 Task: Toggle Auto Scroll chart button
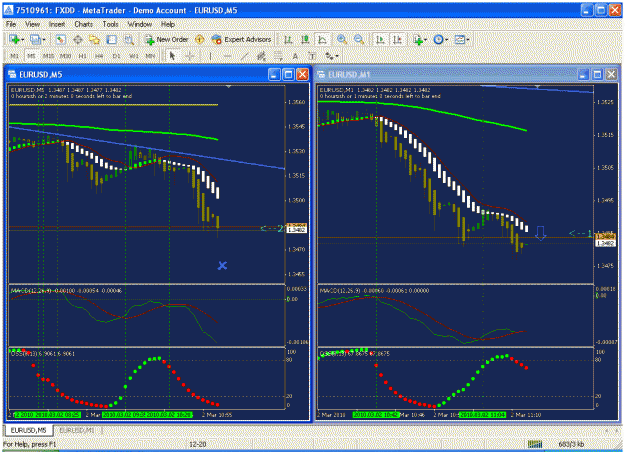380,39
